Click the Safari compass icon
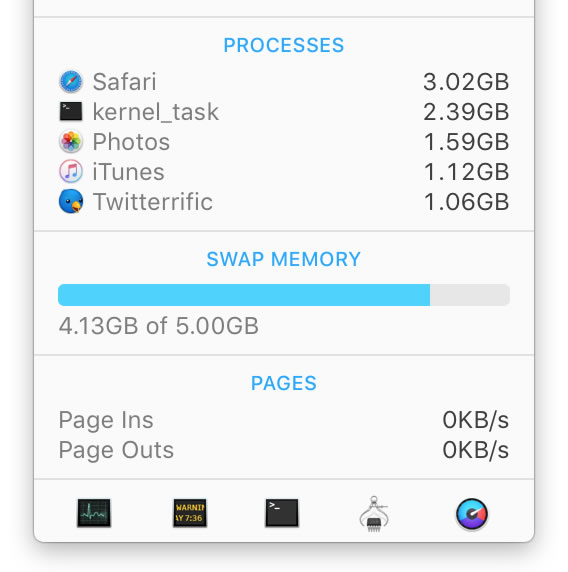This screenshot has width=568, height=572. [x=71, y=81]
